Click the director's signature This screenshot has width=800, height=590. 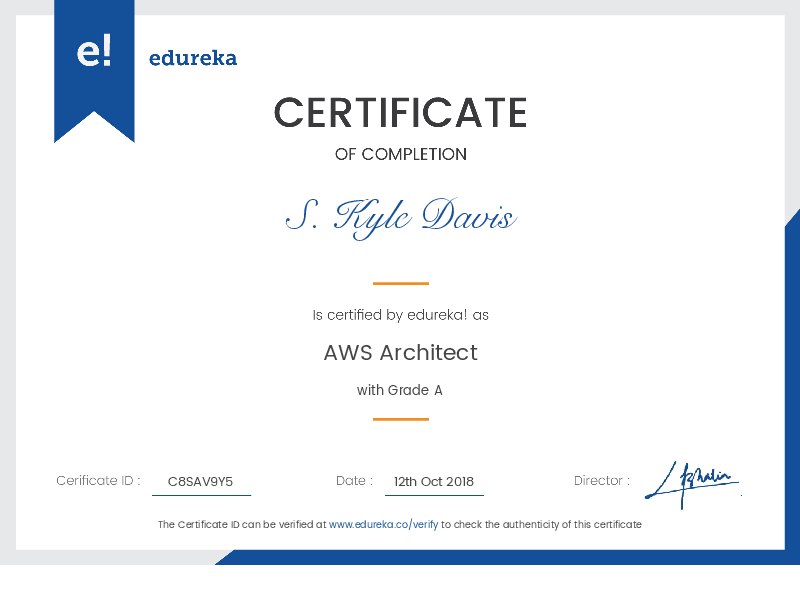692,484
